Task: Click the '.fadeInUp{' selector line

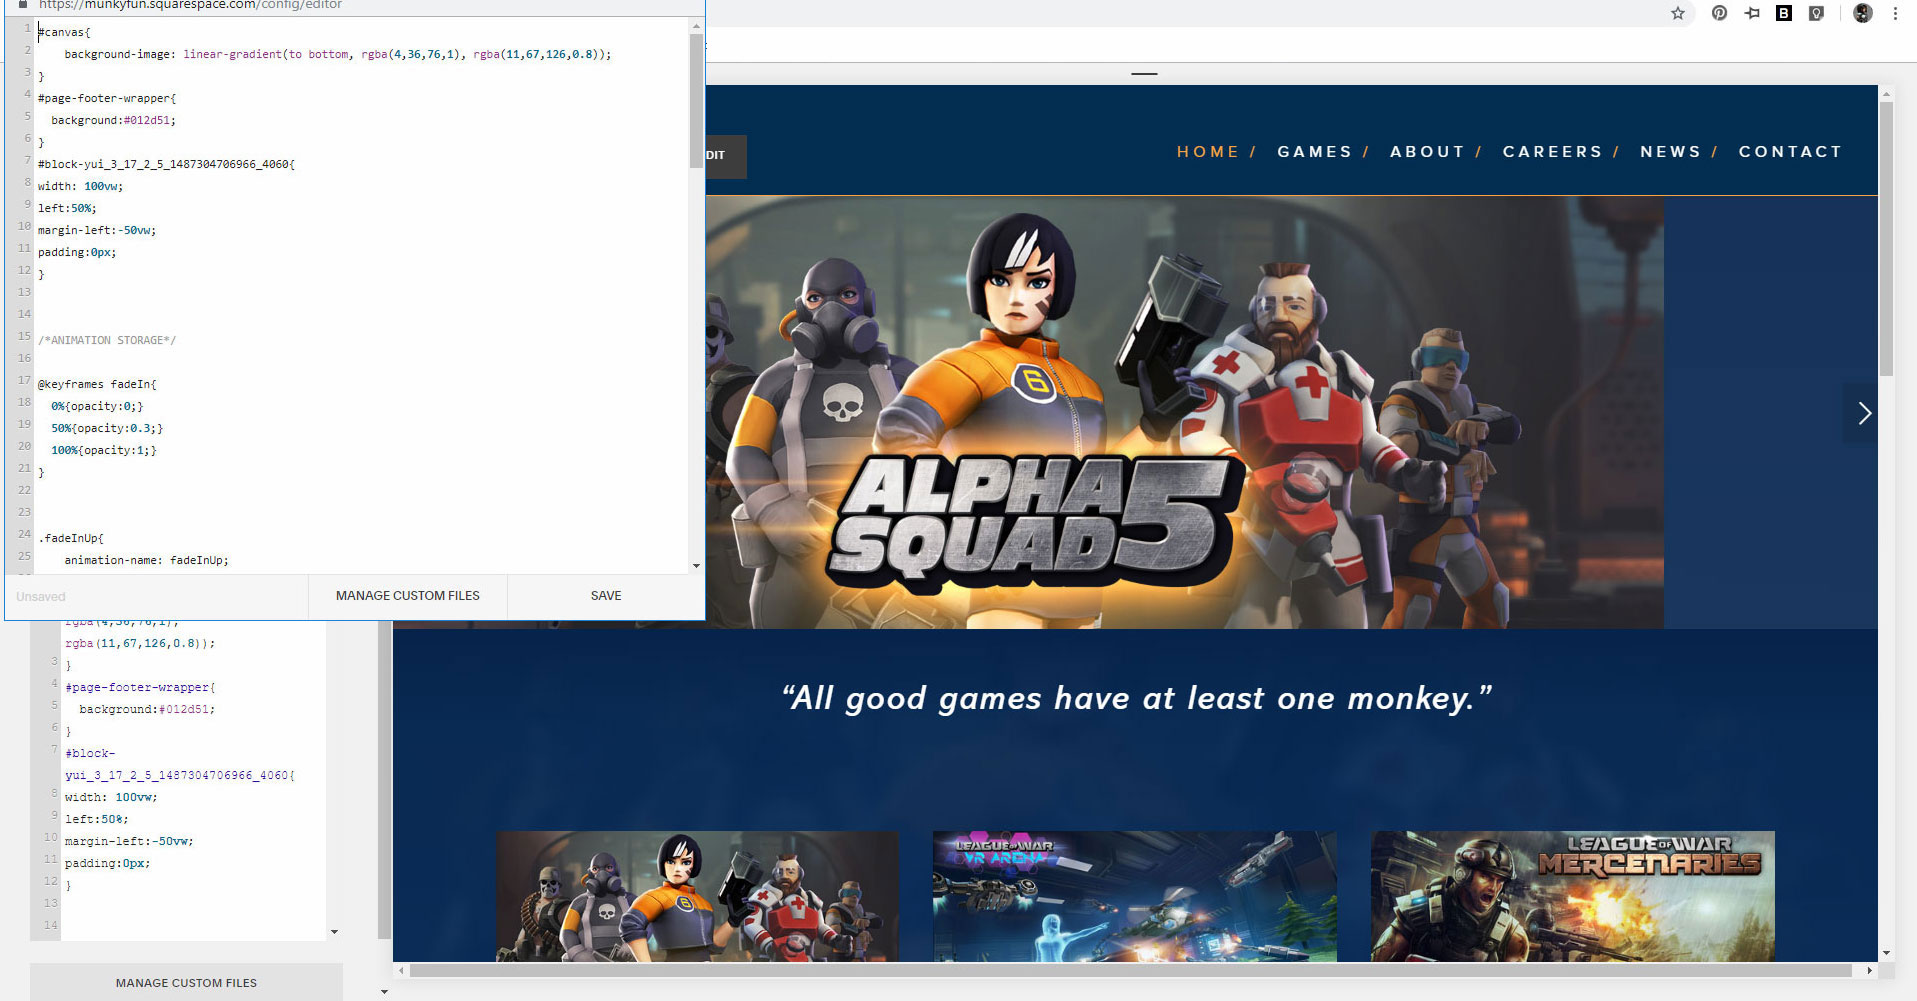Action: [x=71, y=538]
